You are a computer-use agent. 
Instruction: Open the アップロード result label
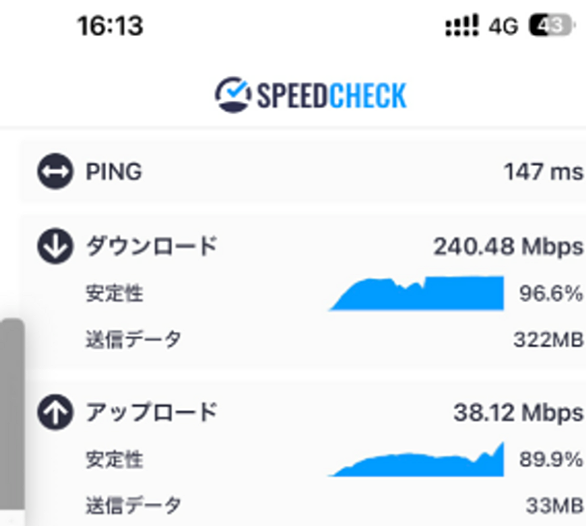151,412
